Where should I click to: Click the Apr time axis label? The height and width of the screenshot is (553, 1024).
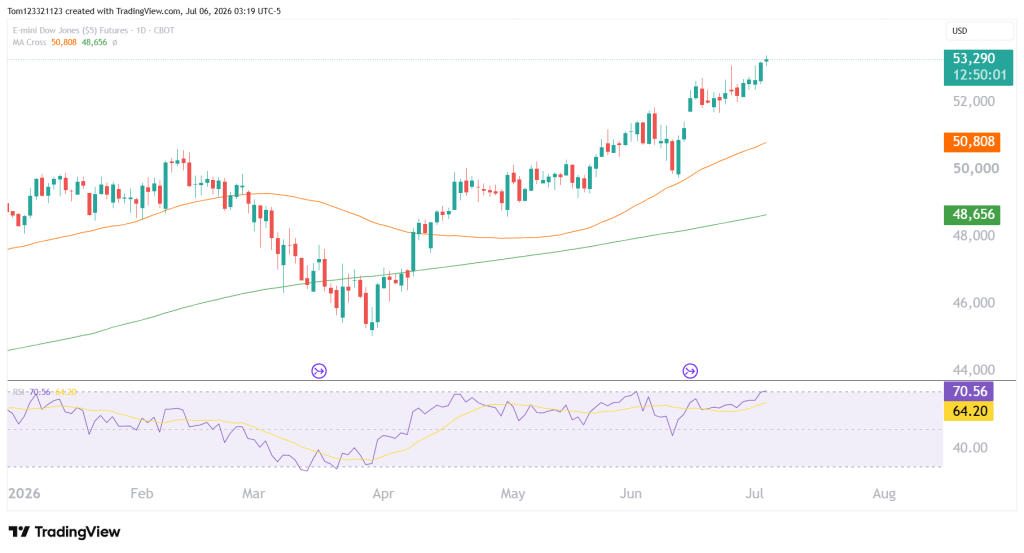tap(383, 493)
